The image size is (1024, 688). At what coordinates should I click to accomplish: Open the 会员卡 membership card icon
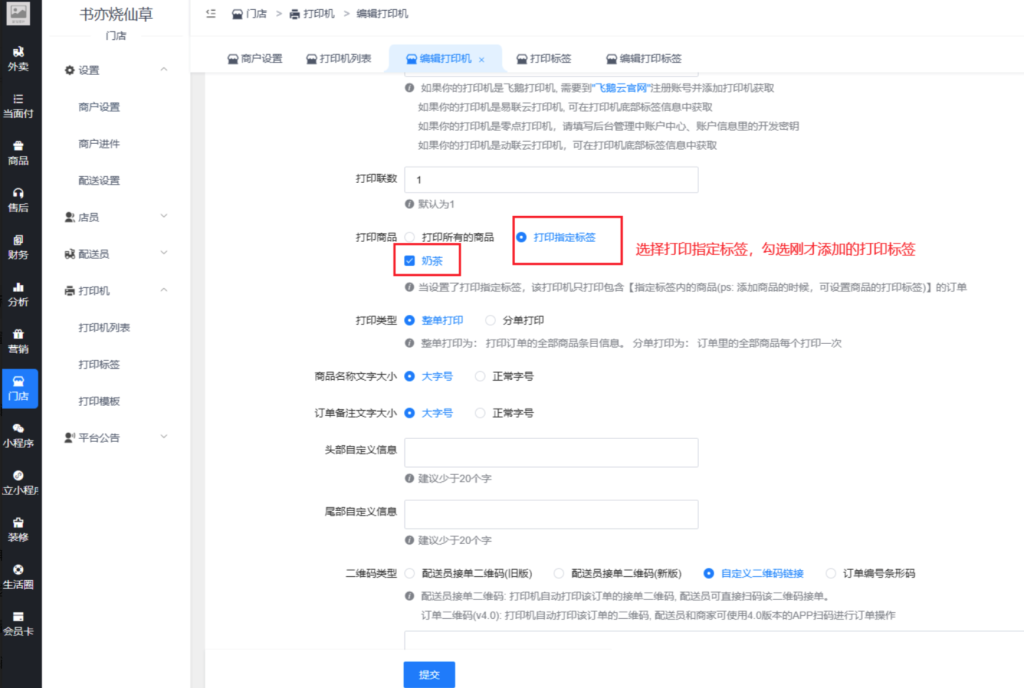point(19,622)
